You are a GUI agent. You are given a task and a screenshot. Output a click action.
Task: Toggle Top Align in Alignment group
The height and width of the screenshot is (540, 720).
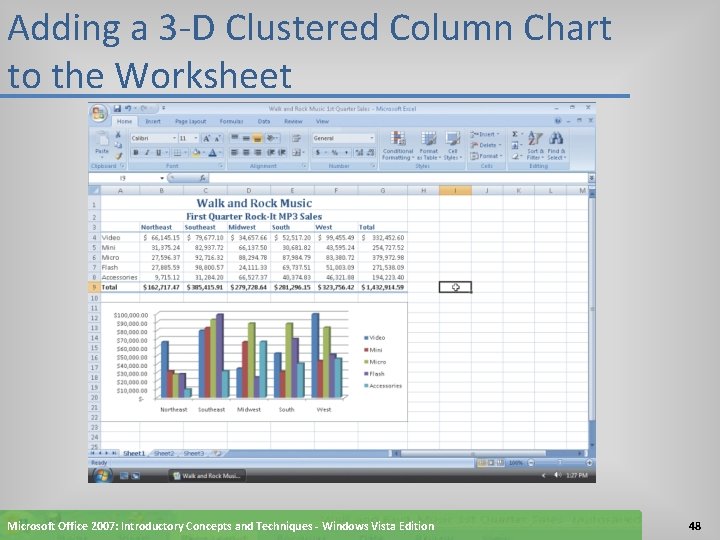coord(235,138)
